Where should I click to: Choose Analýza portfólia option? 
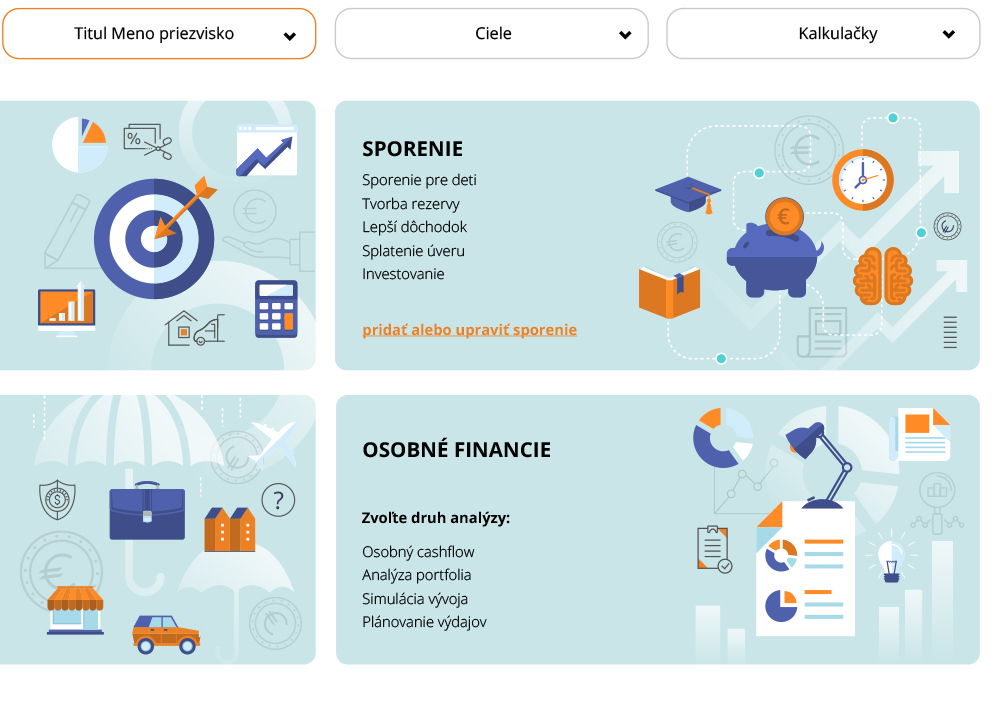pos(414,575)
